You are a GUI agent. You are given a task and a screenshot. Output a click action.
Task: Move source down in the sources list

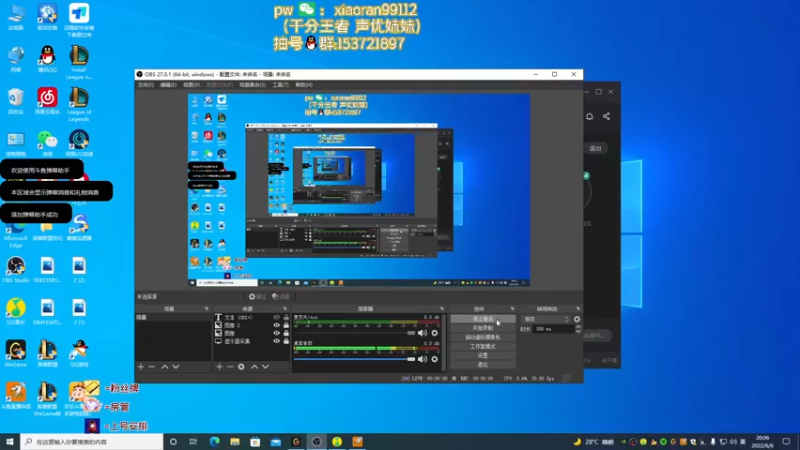coord(265,367)
